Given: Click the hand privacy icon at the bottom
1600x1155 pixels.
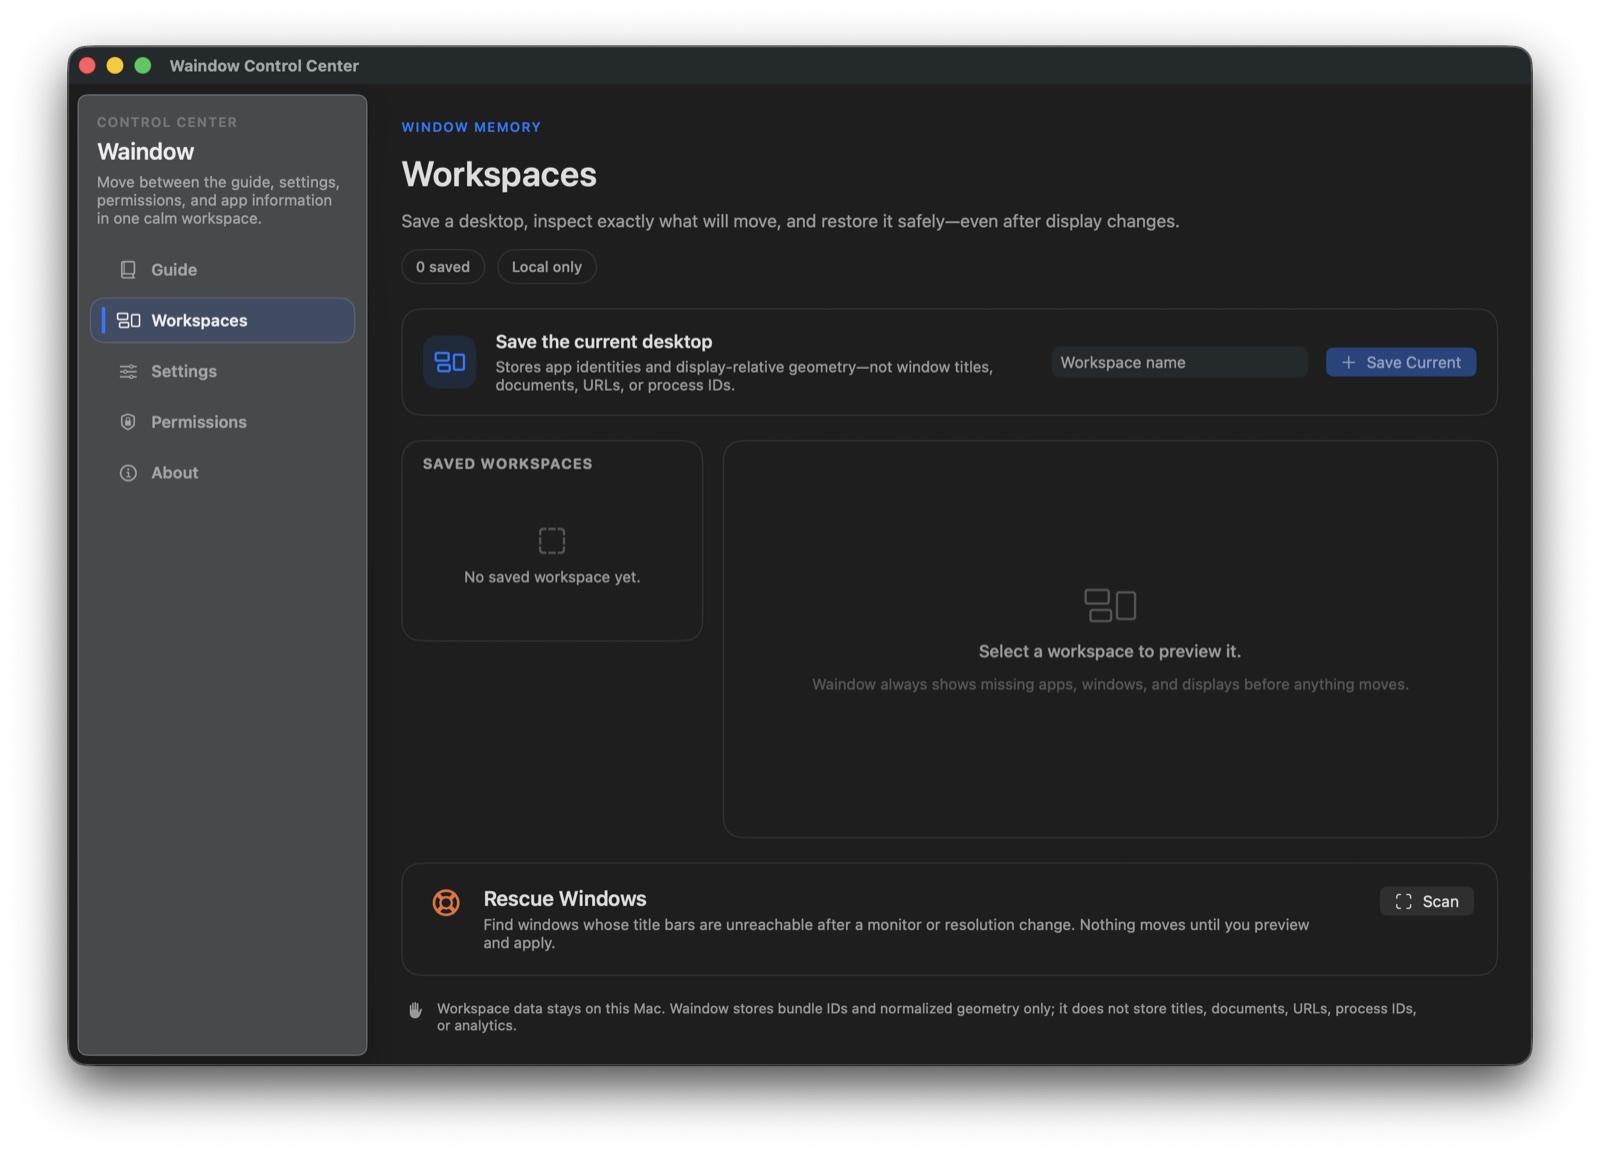Looking at the screenshot, I should [x=415, y=1010].
